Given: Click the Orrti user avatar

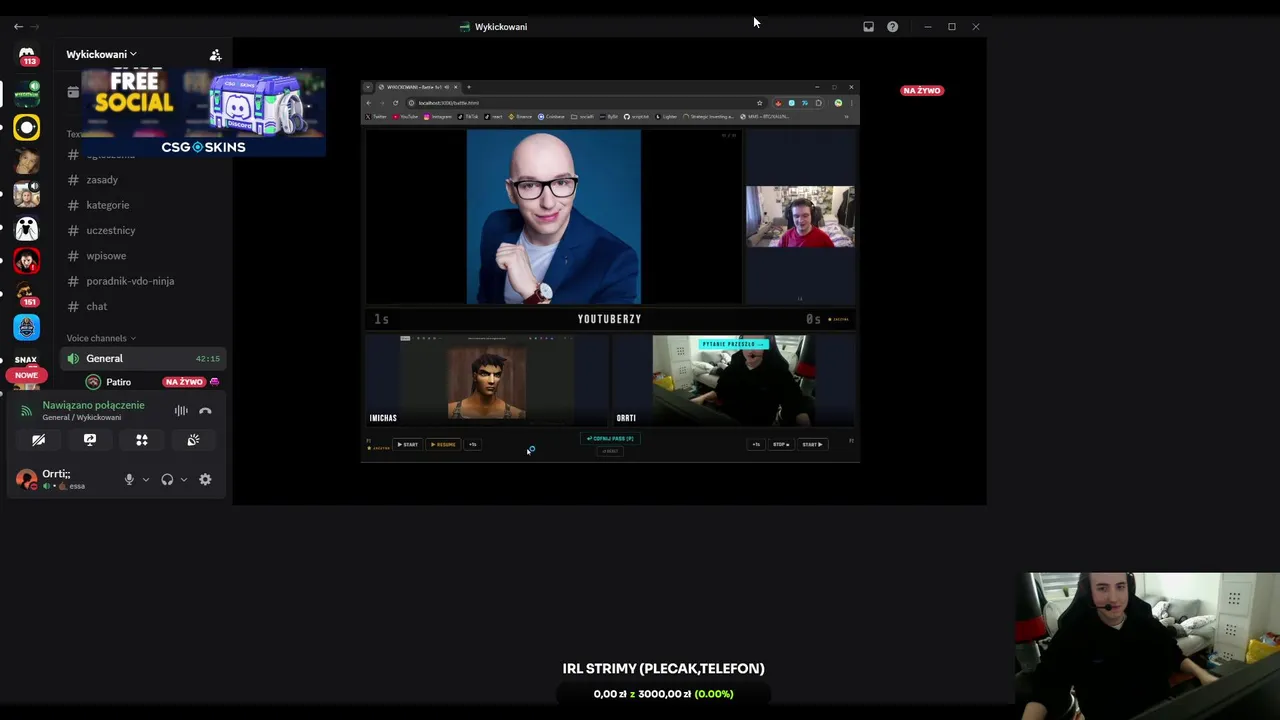Looking at the screenshot, I should pos(27,480).
